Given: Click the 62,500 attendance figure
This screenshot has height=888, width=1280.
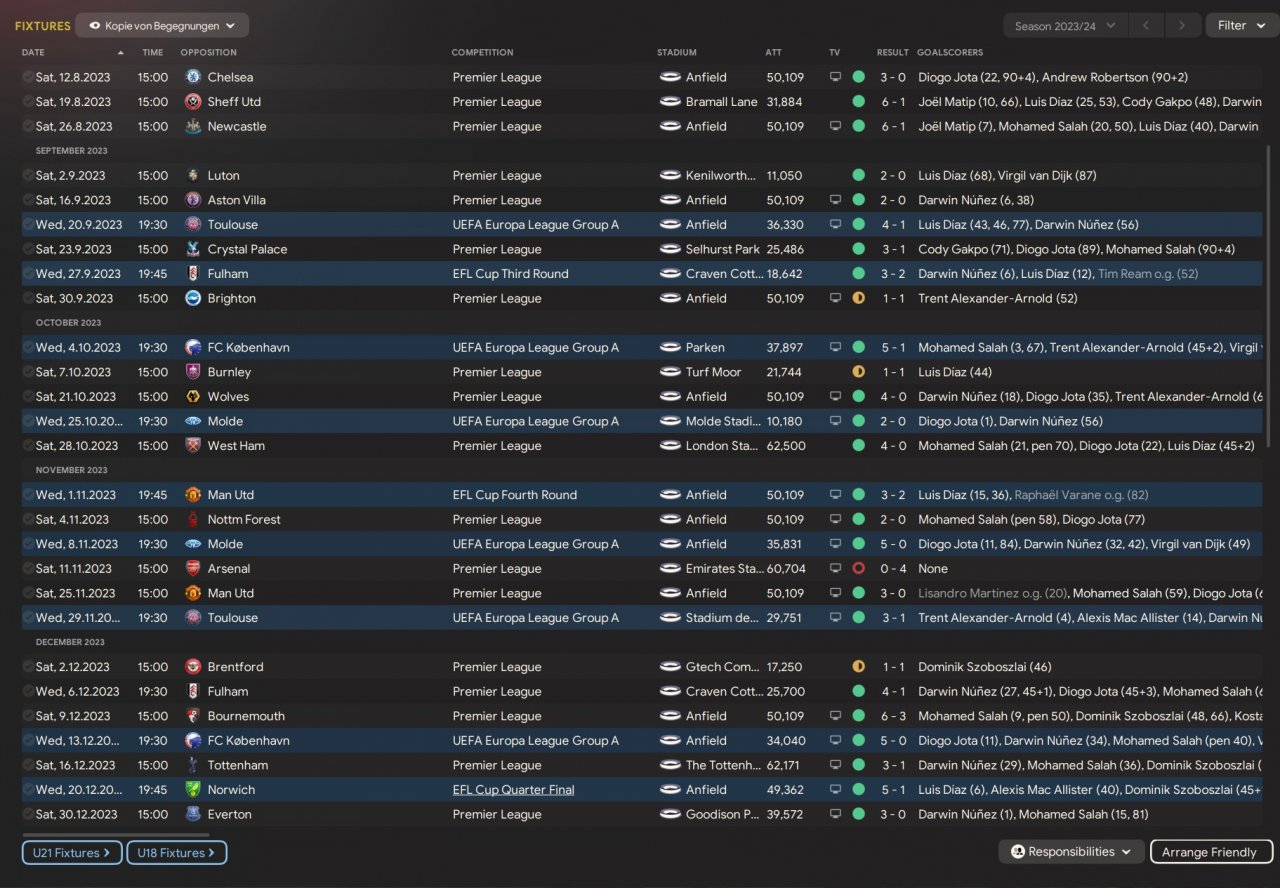Looking at the screenshot, I should click(786, 446).
